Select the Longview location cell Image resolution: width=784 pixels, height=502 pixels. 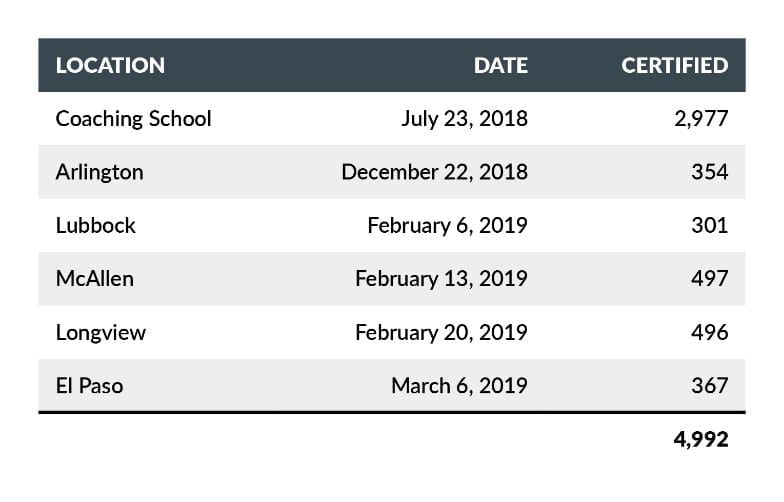coord(100,332)
